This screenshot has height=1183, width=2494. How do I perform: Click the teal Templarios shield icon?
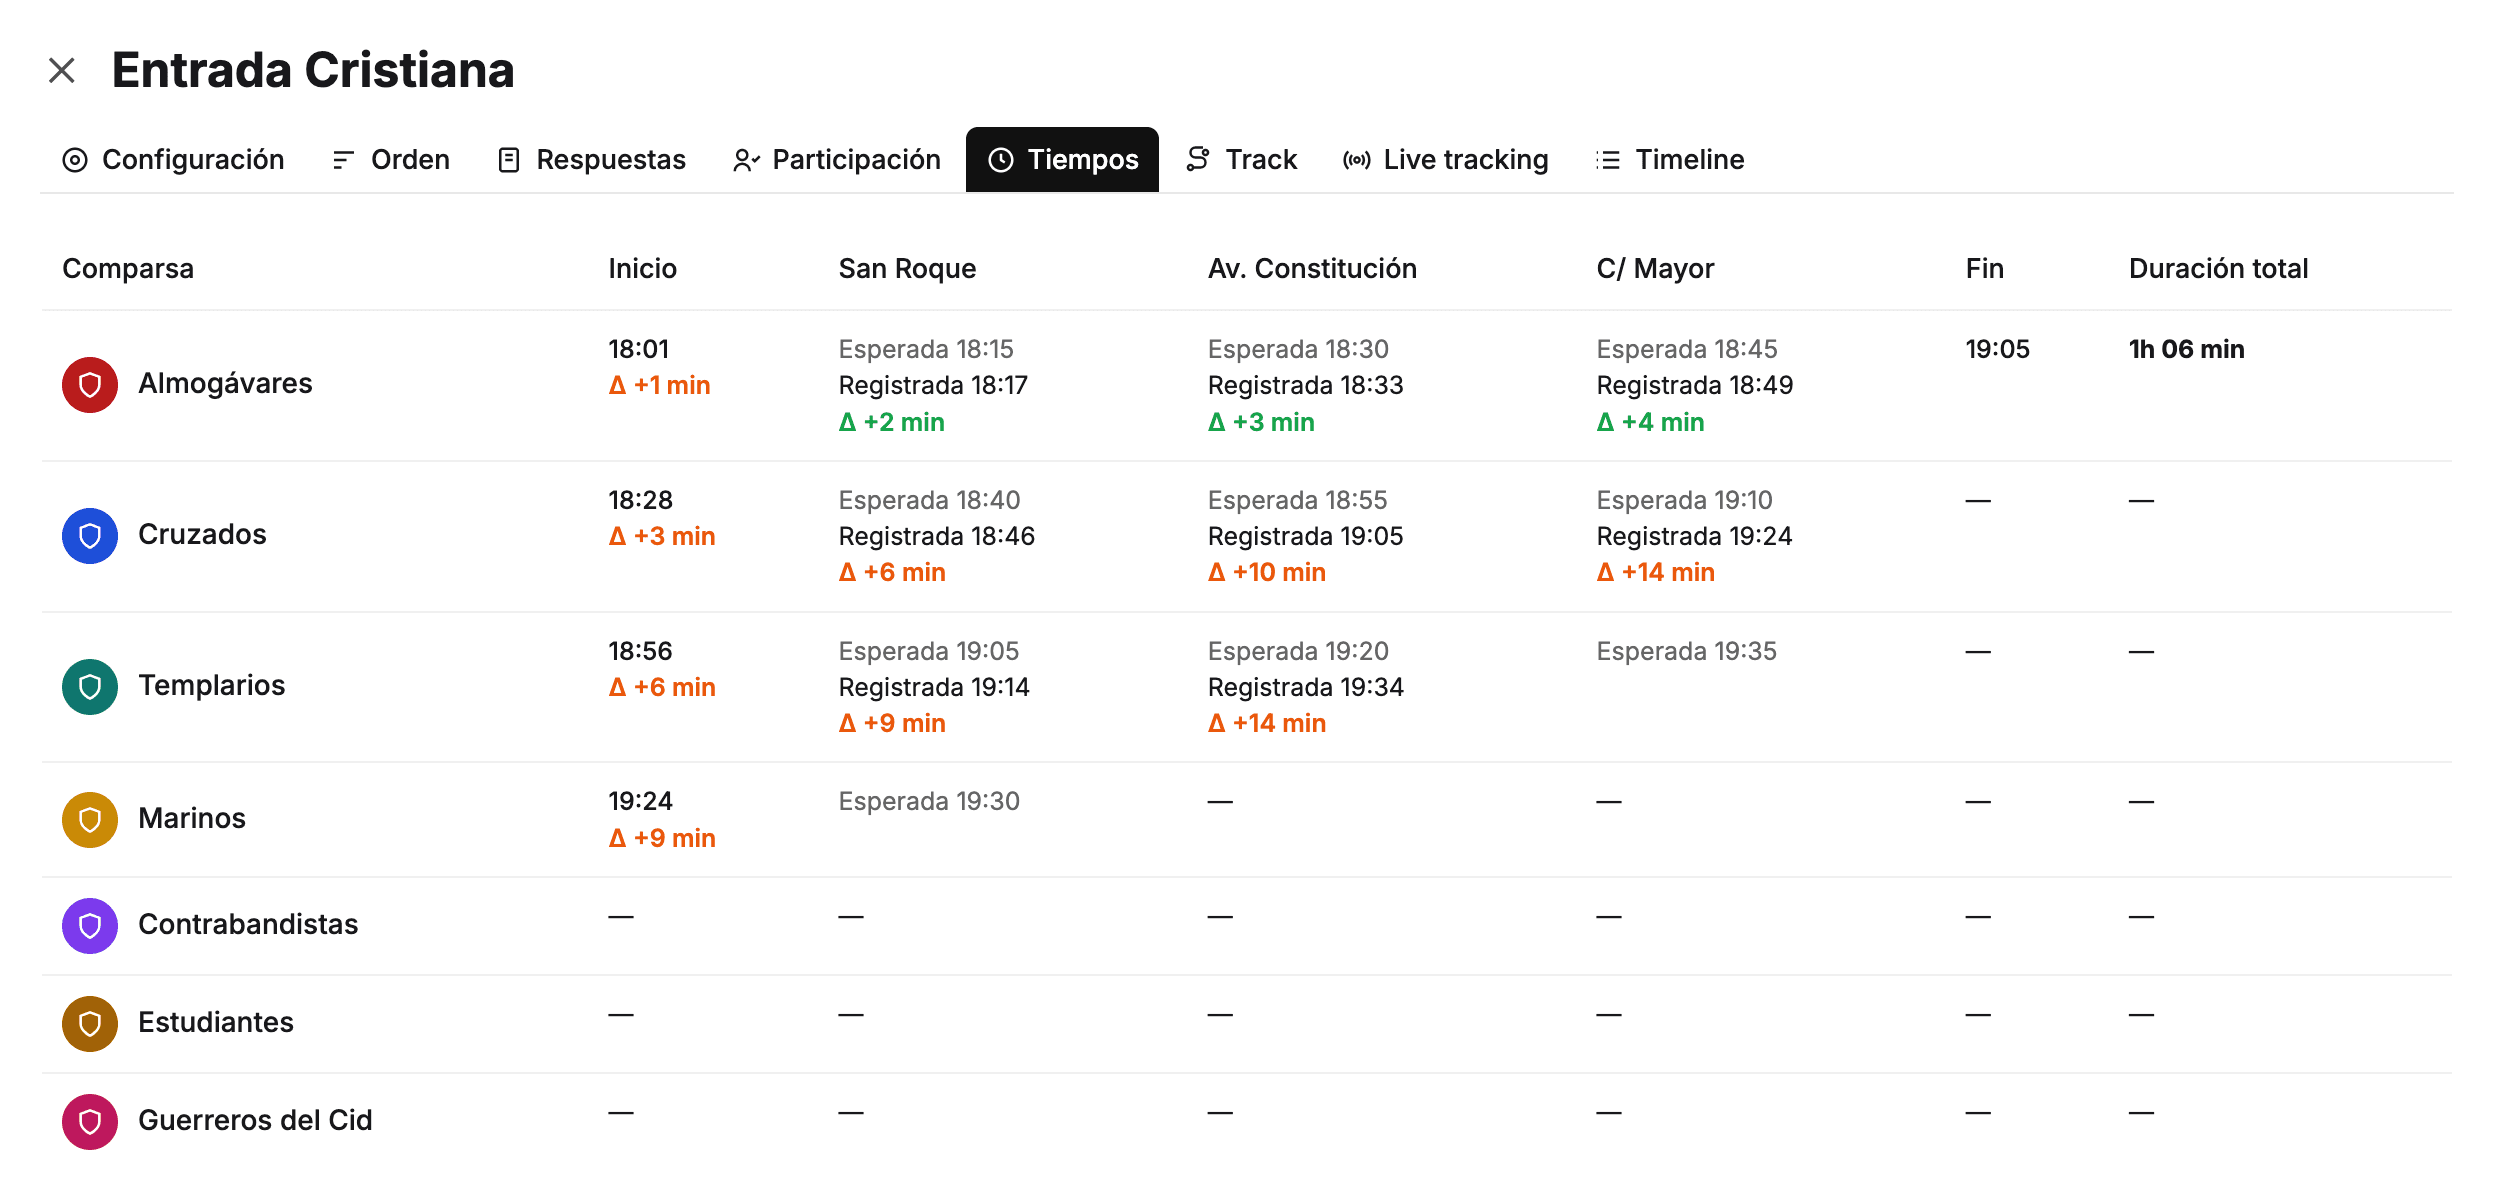point(90,687)
